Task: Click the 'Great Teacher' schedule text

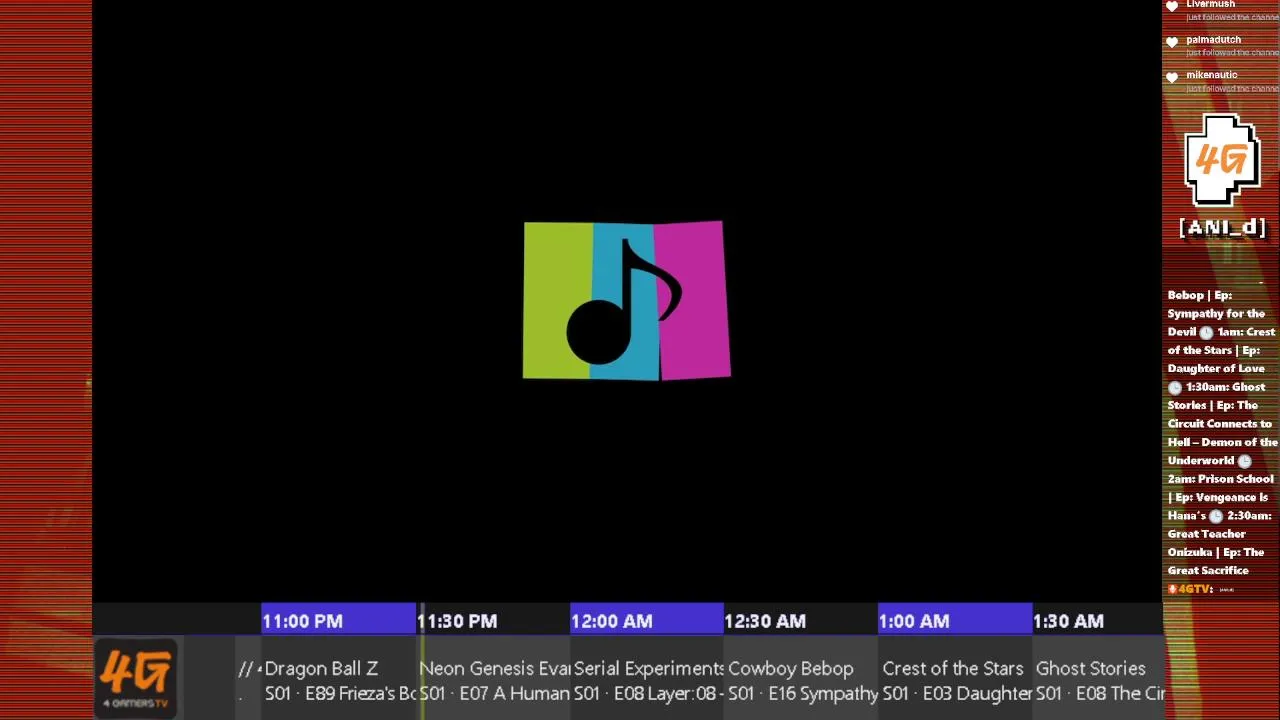Action: (x=1206, y=534)
